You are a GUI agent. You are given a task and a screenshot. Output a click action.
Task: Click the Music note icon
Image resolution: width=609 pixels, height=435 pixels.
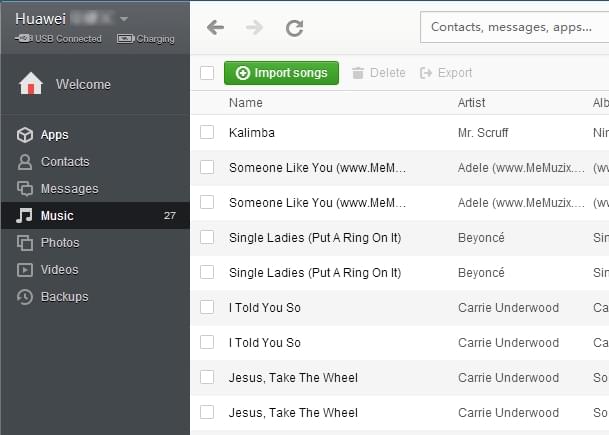tap(24, 216)
